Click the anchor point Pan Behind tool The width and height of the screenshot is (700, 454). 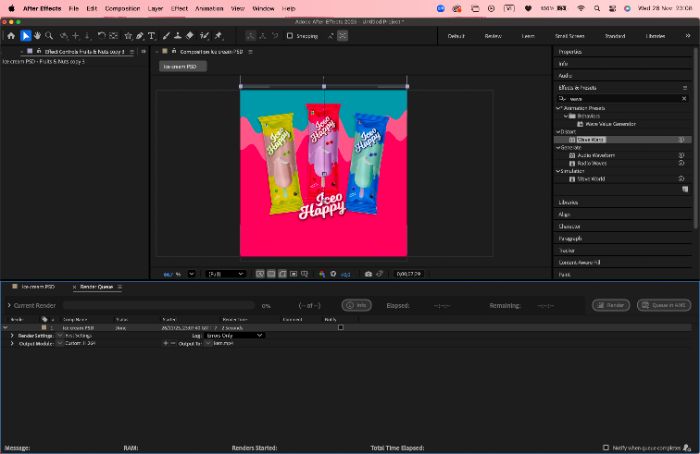pyautogui.click(x=113, y=36)
